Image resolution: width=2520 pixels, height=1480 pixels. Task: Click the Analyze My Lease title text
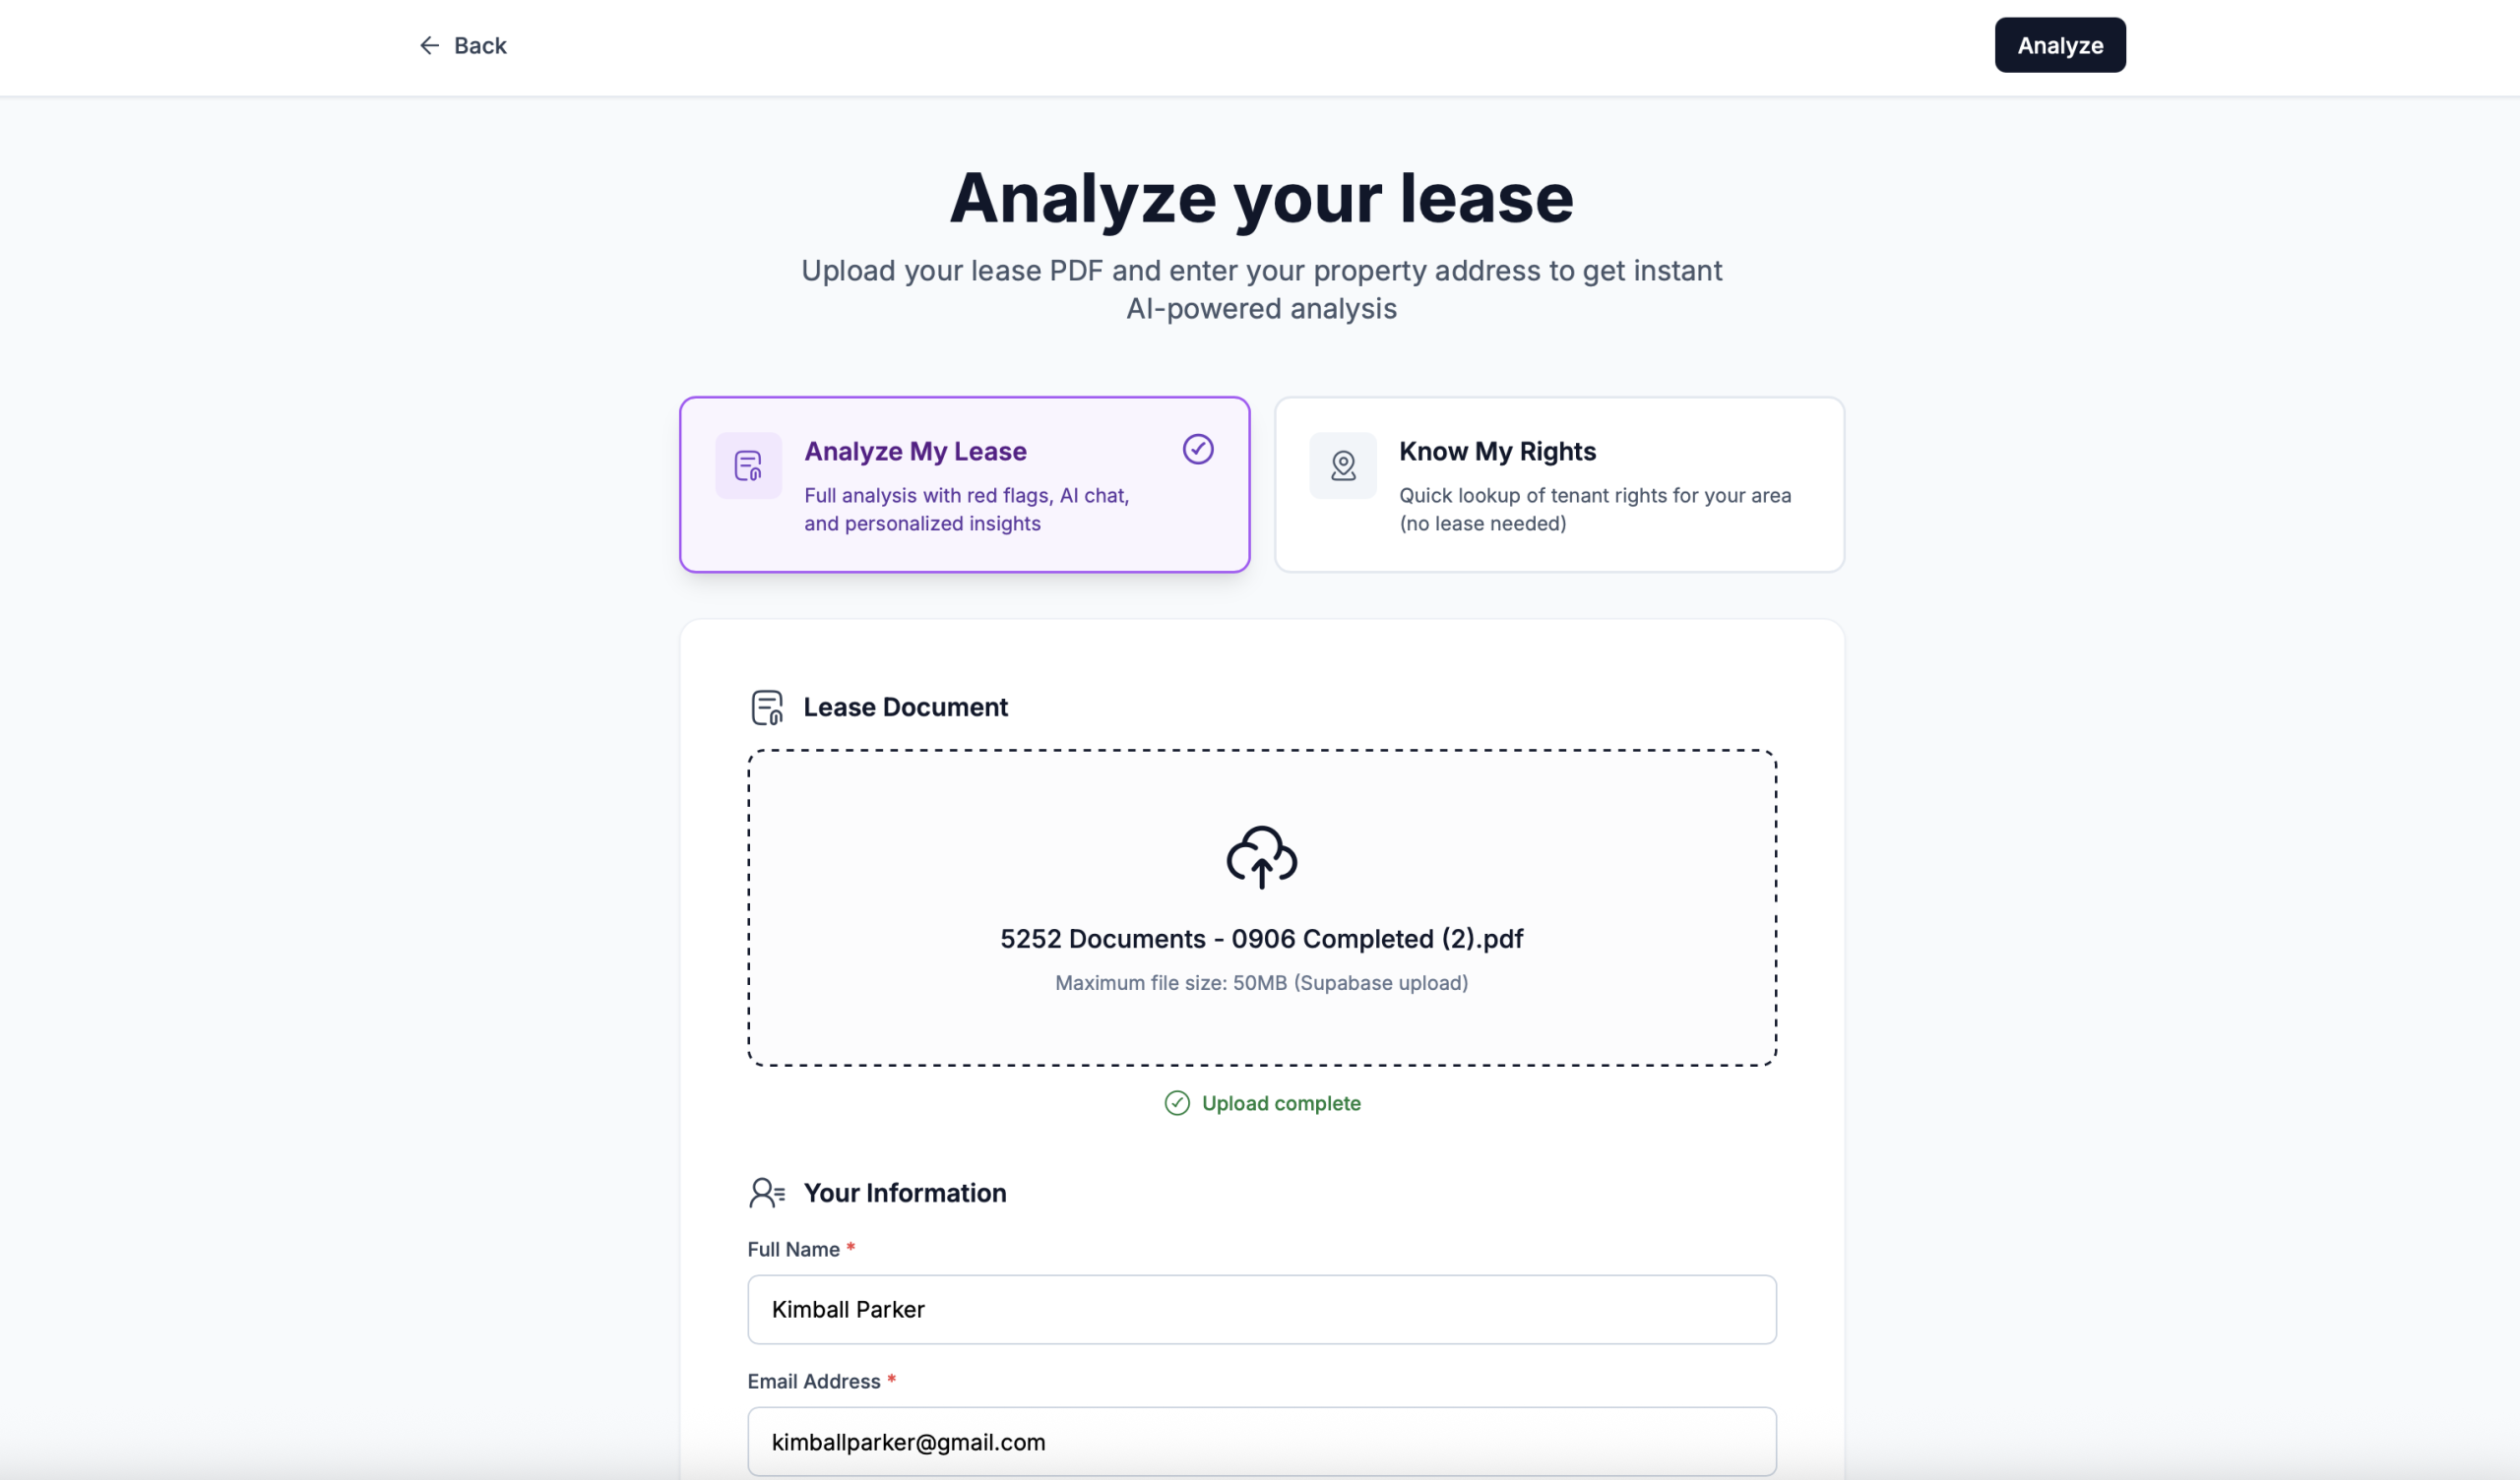915,452
